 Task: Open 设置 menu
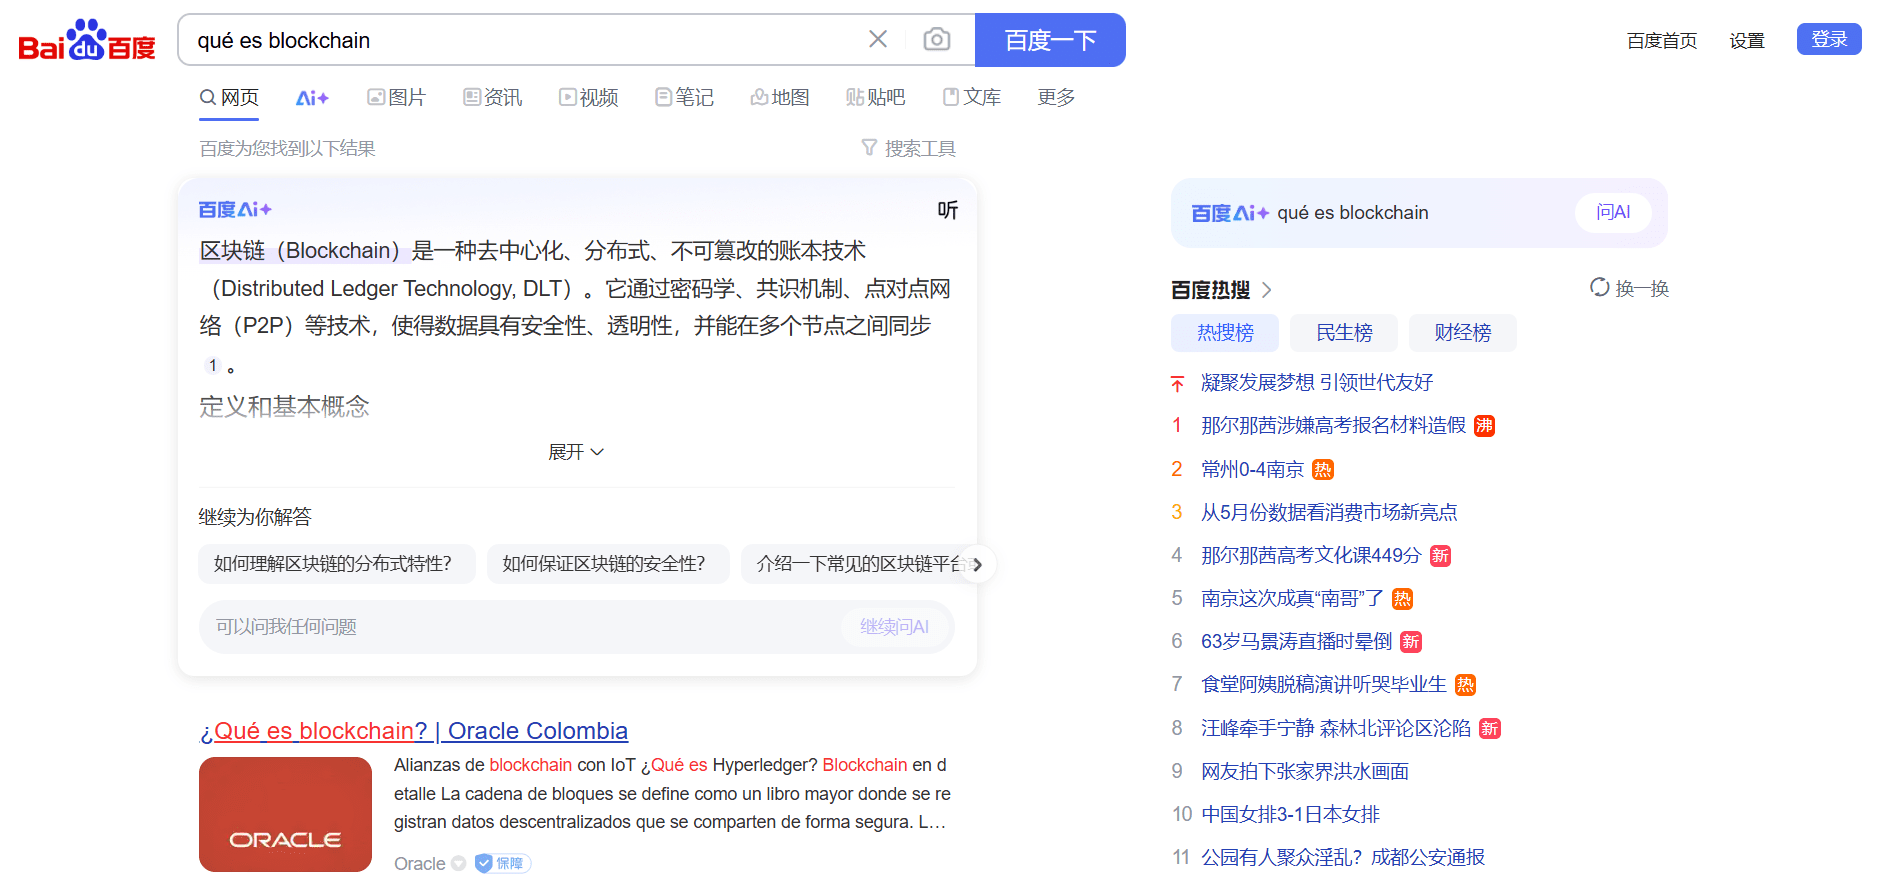click(1747, 40)
